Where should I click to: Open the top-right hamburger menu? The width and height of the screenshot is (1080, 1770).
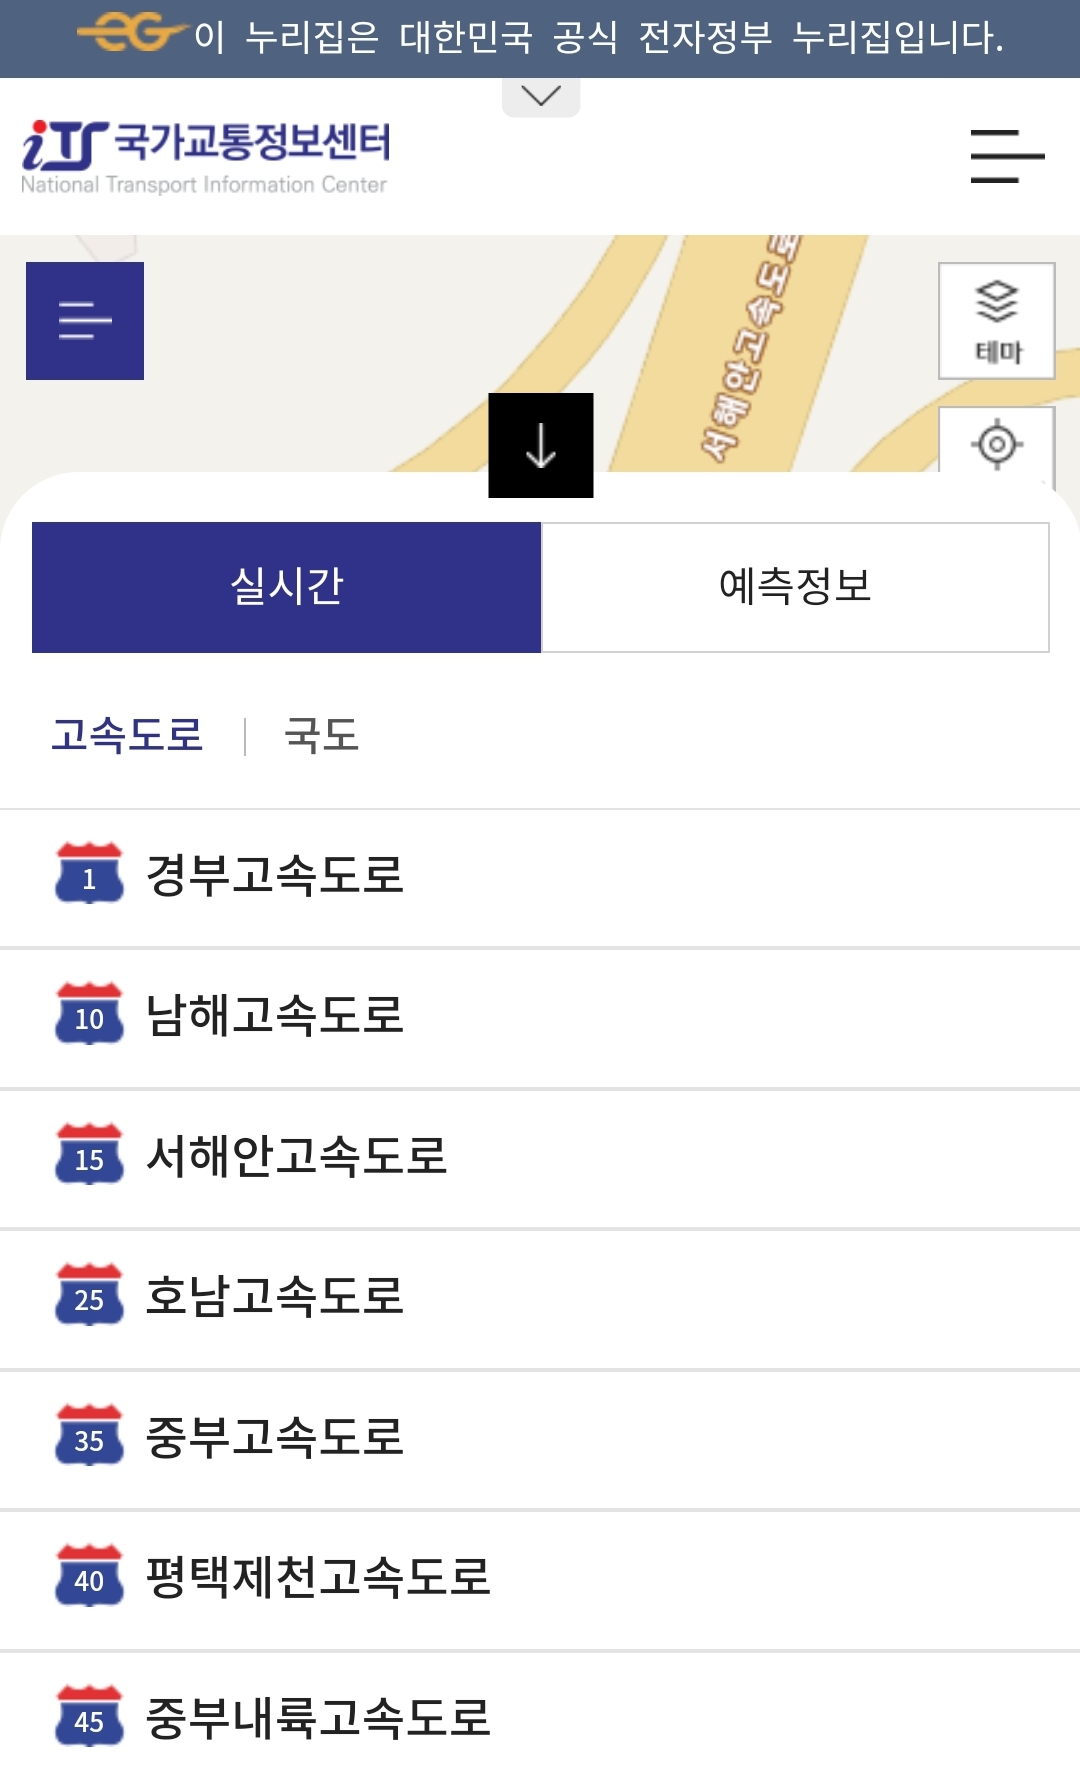pyautogui.click(x=1007, y=156)
